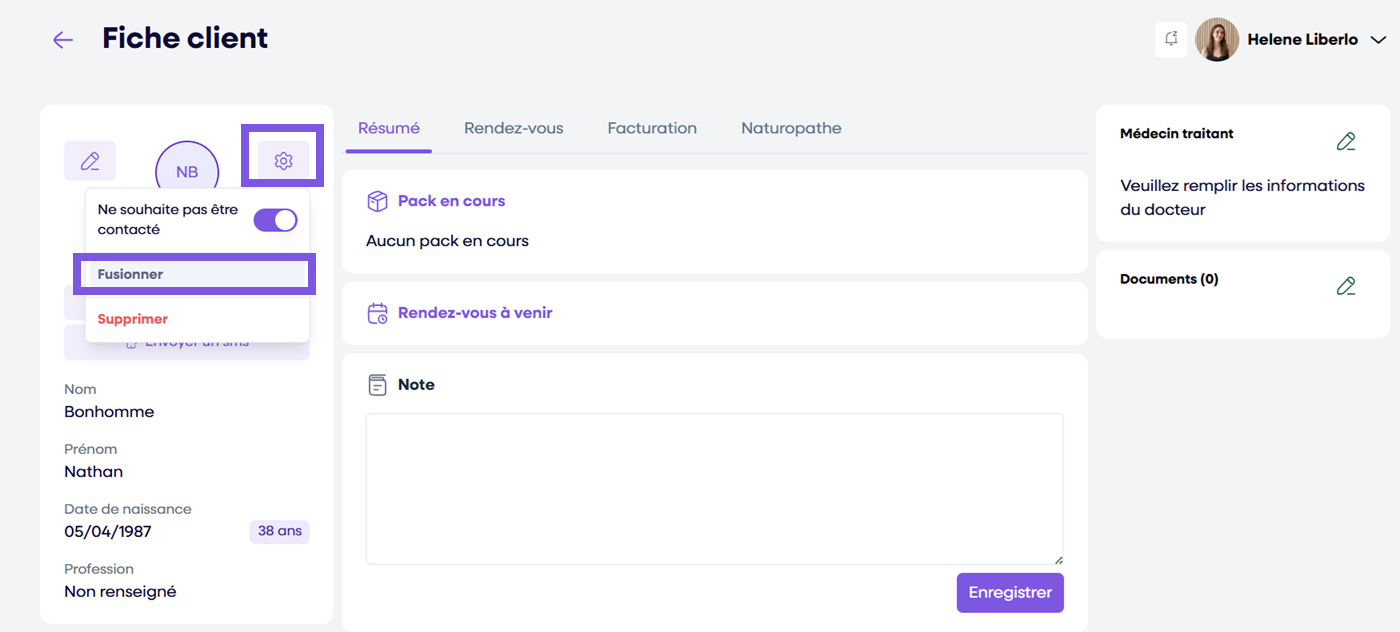Choose Supprimer from the dropdown menu

(x=133, y=319)
